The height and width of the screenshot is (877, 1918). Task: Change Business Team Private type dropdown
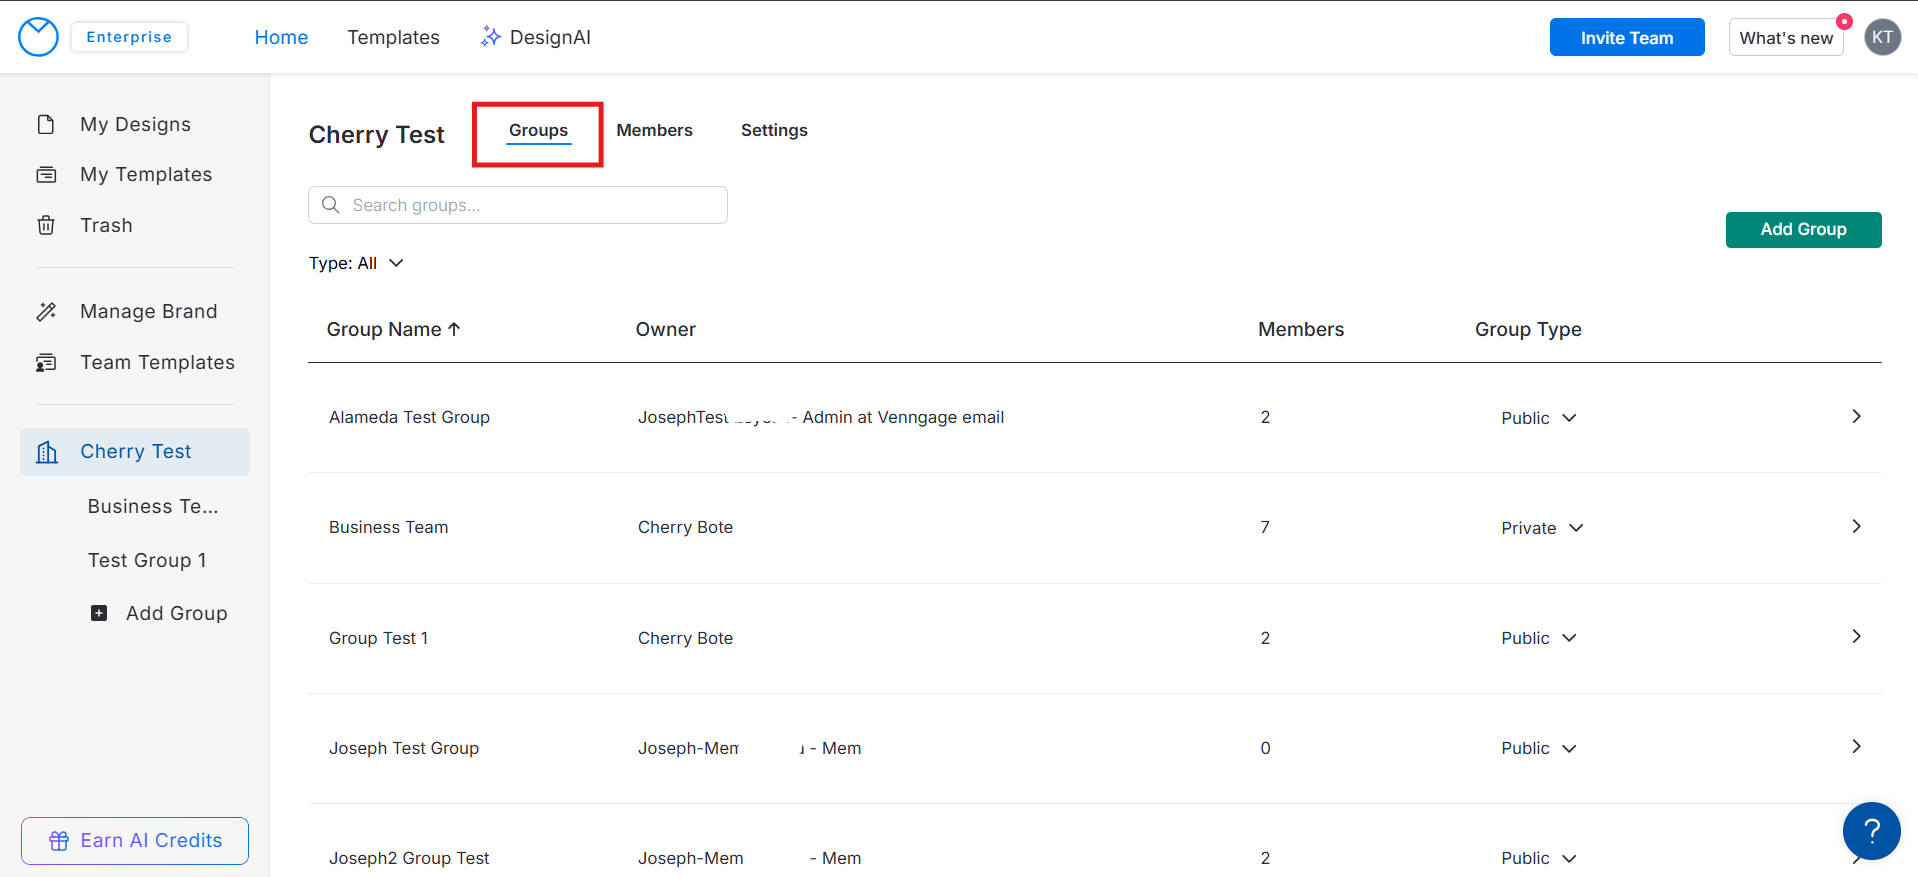point(1542,528)
